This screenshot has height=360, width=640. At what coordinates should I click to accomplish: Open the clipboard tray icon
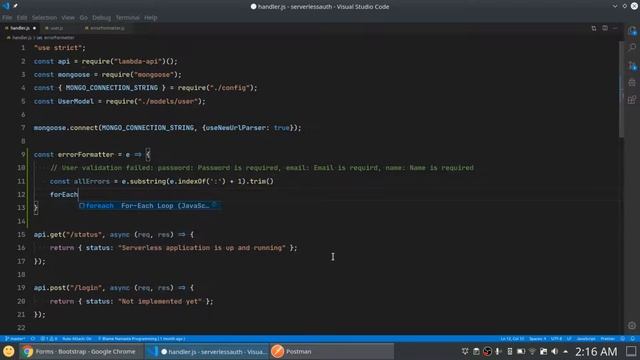pyautogui.click(x=476, y=351)
